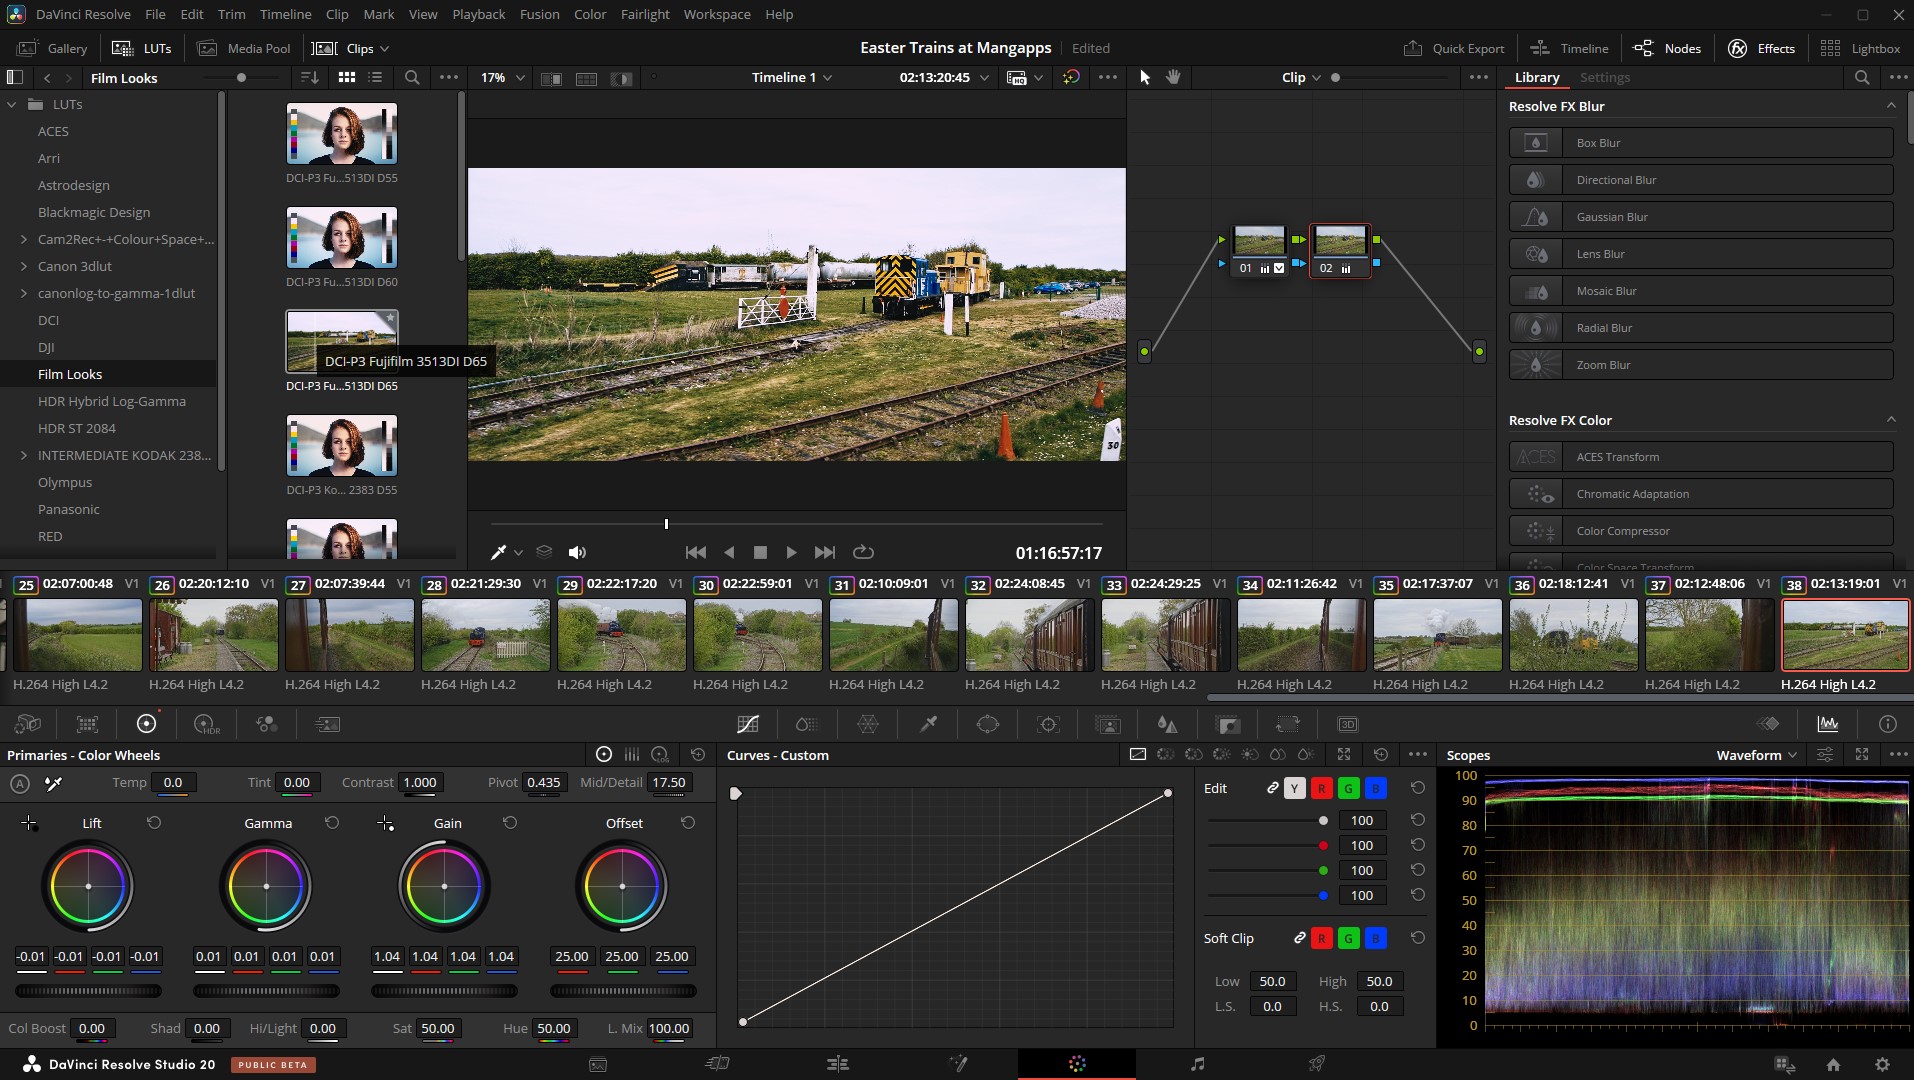This screenshot has height=1080, width=1914.
Task: Expand the Canon 3dlut folder
Action: 24,266
